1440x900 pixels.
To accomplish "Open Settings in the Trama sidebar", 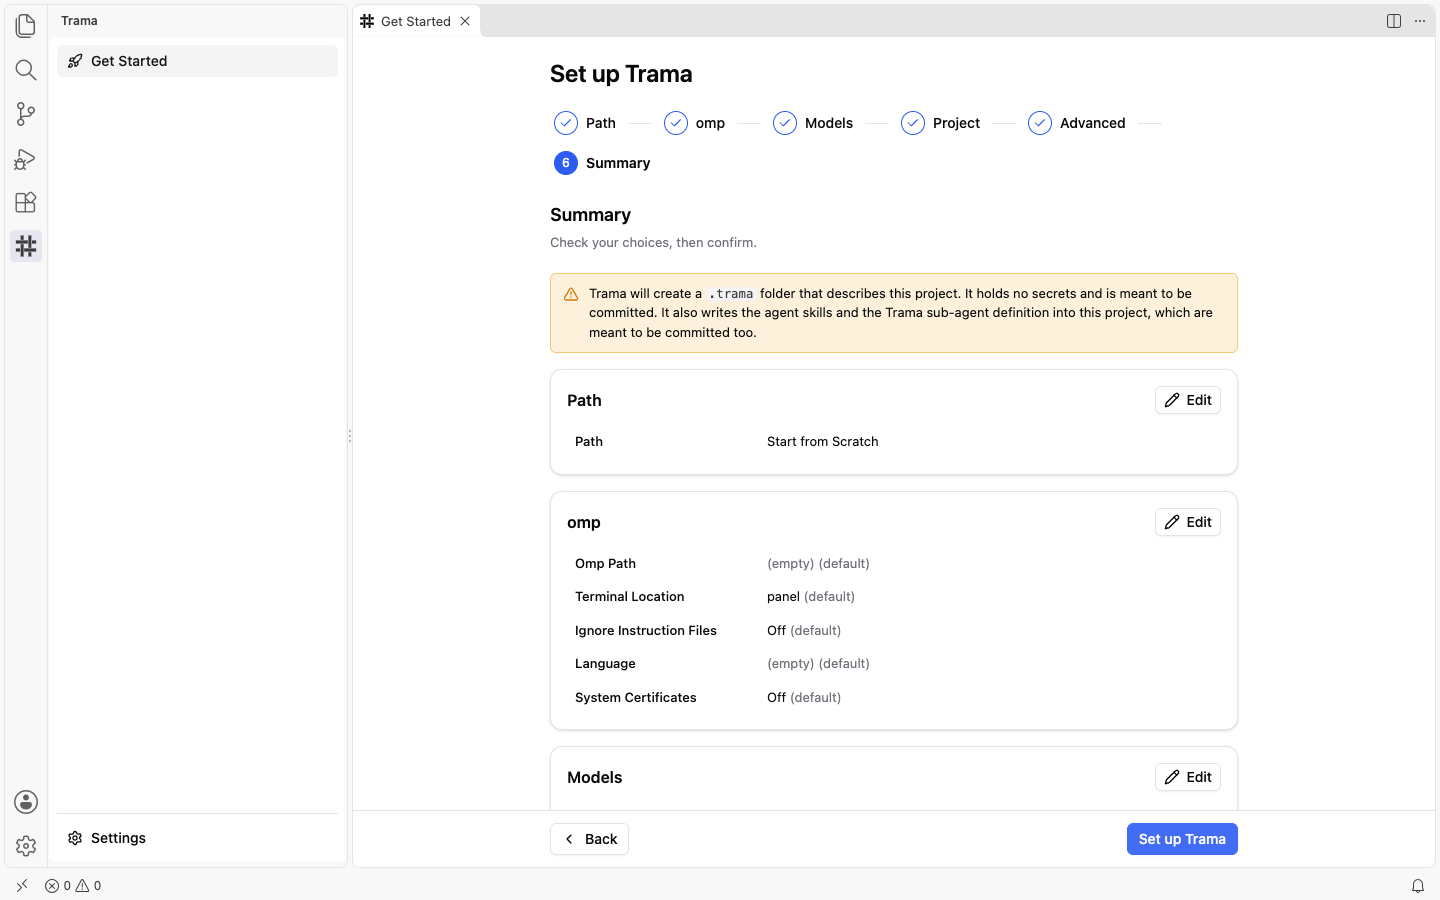I will point(197,838).
